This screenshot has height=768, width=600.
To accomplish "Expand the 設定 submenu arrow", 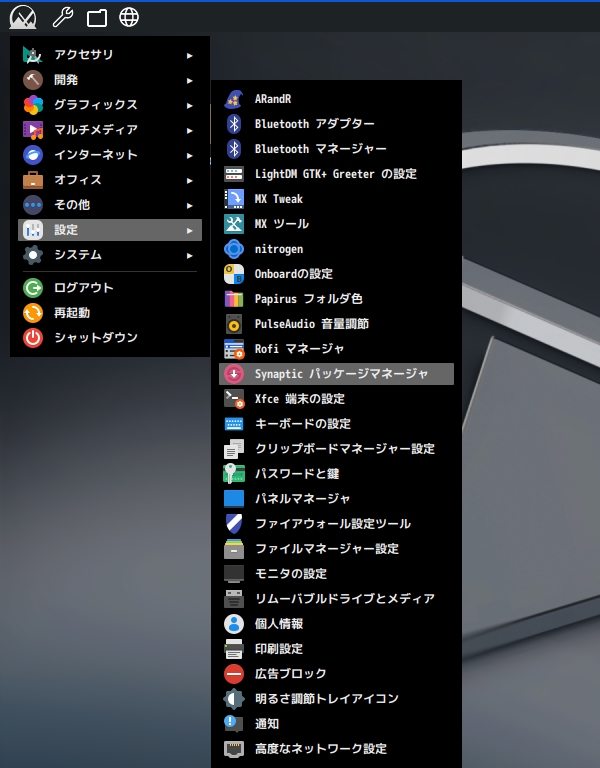I will coord(190,230).
